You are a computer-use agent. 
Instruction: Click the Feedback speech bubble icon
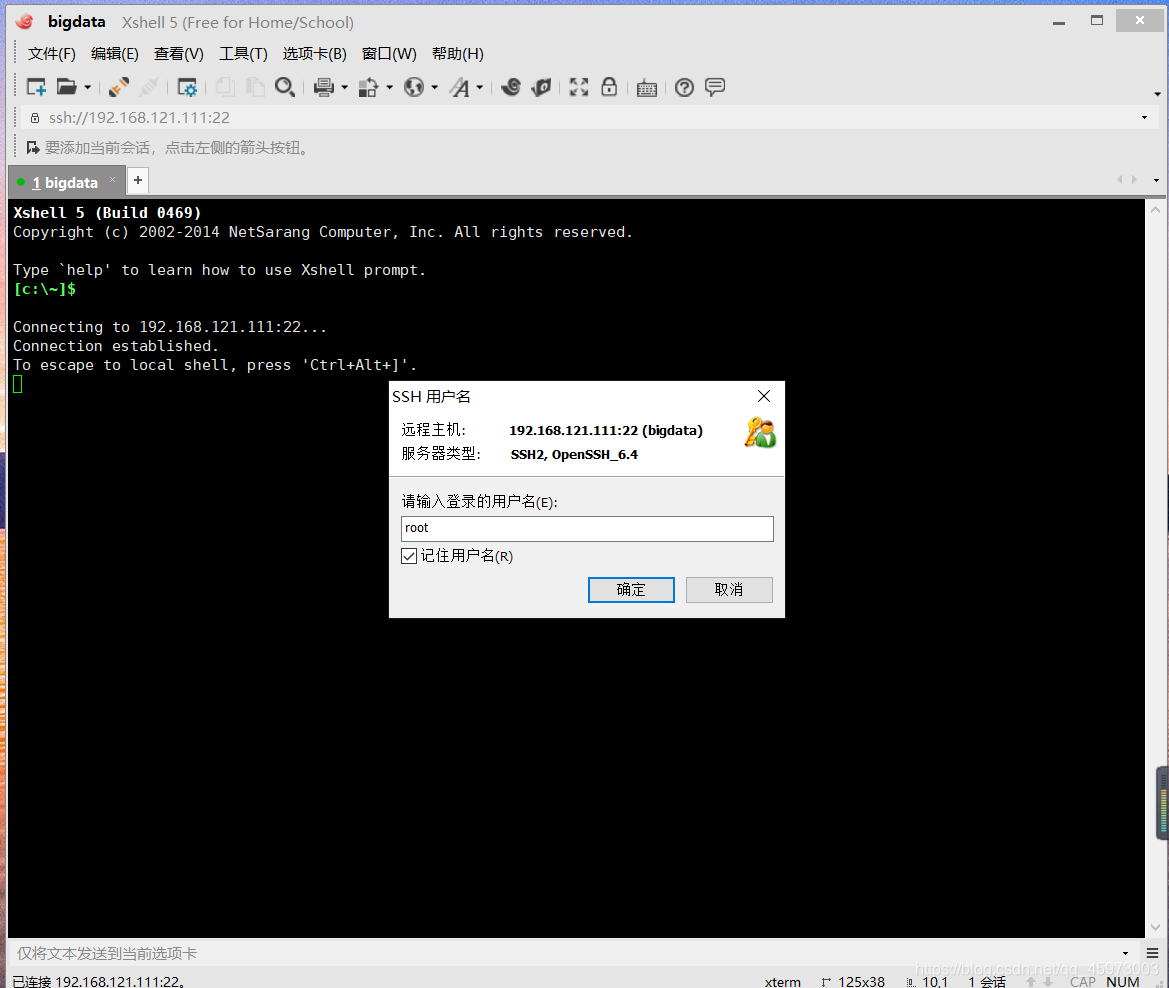715,87
